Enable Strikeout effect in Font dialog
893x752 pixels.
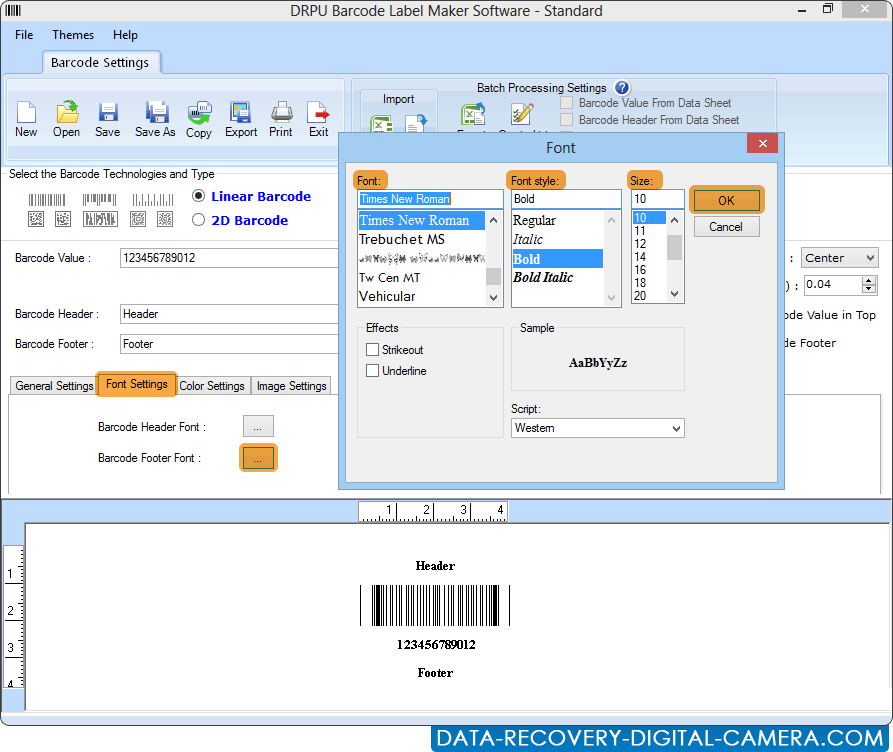click(373, 349)
